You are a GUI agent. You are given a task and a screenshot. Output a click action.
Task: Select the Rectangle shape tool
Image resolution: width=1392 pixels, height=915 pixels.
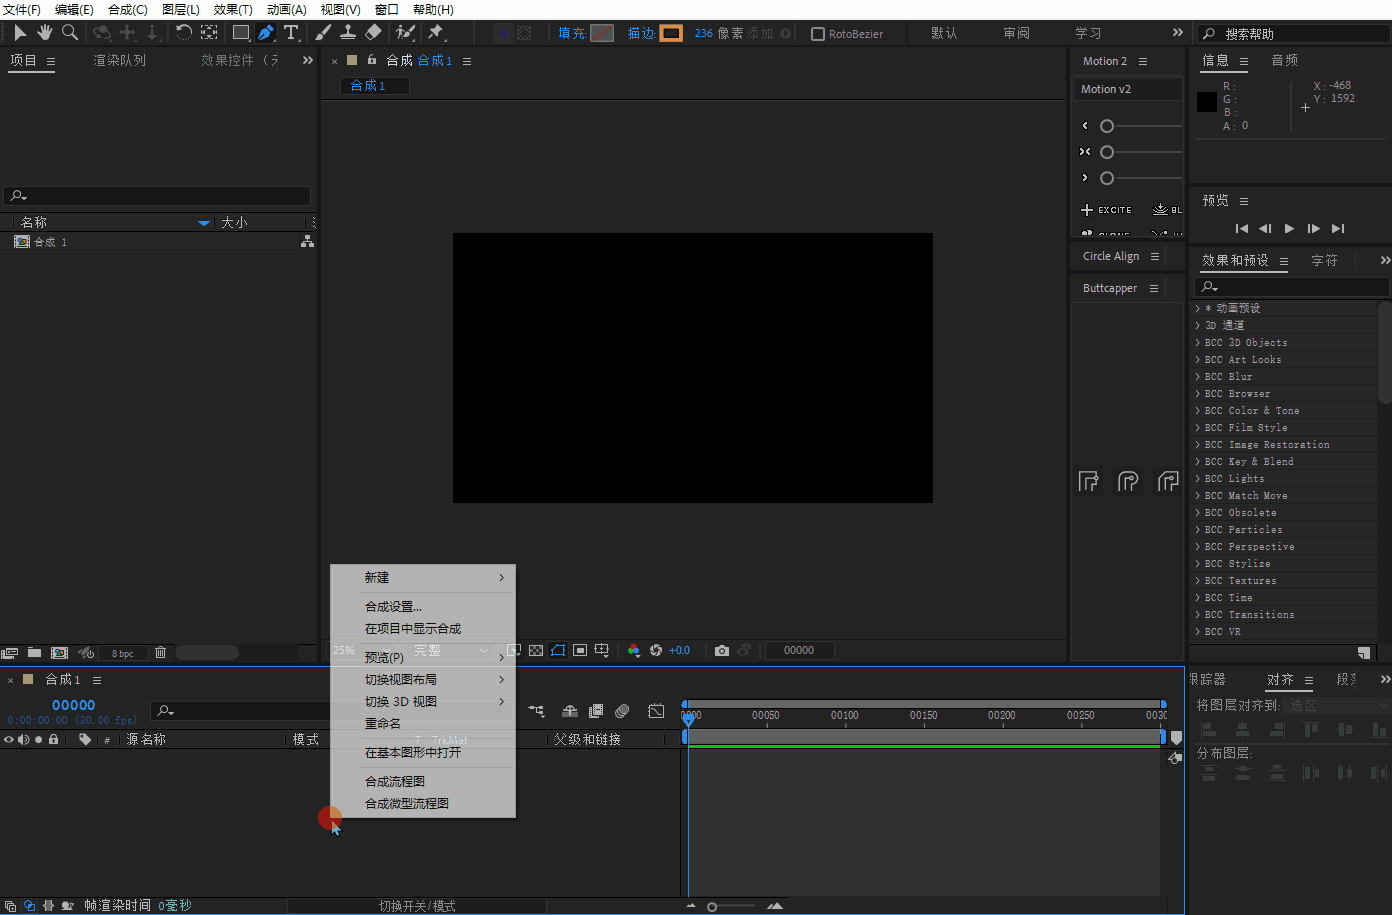241,33
